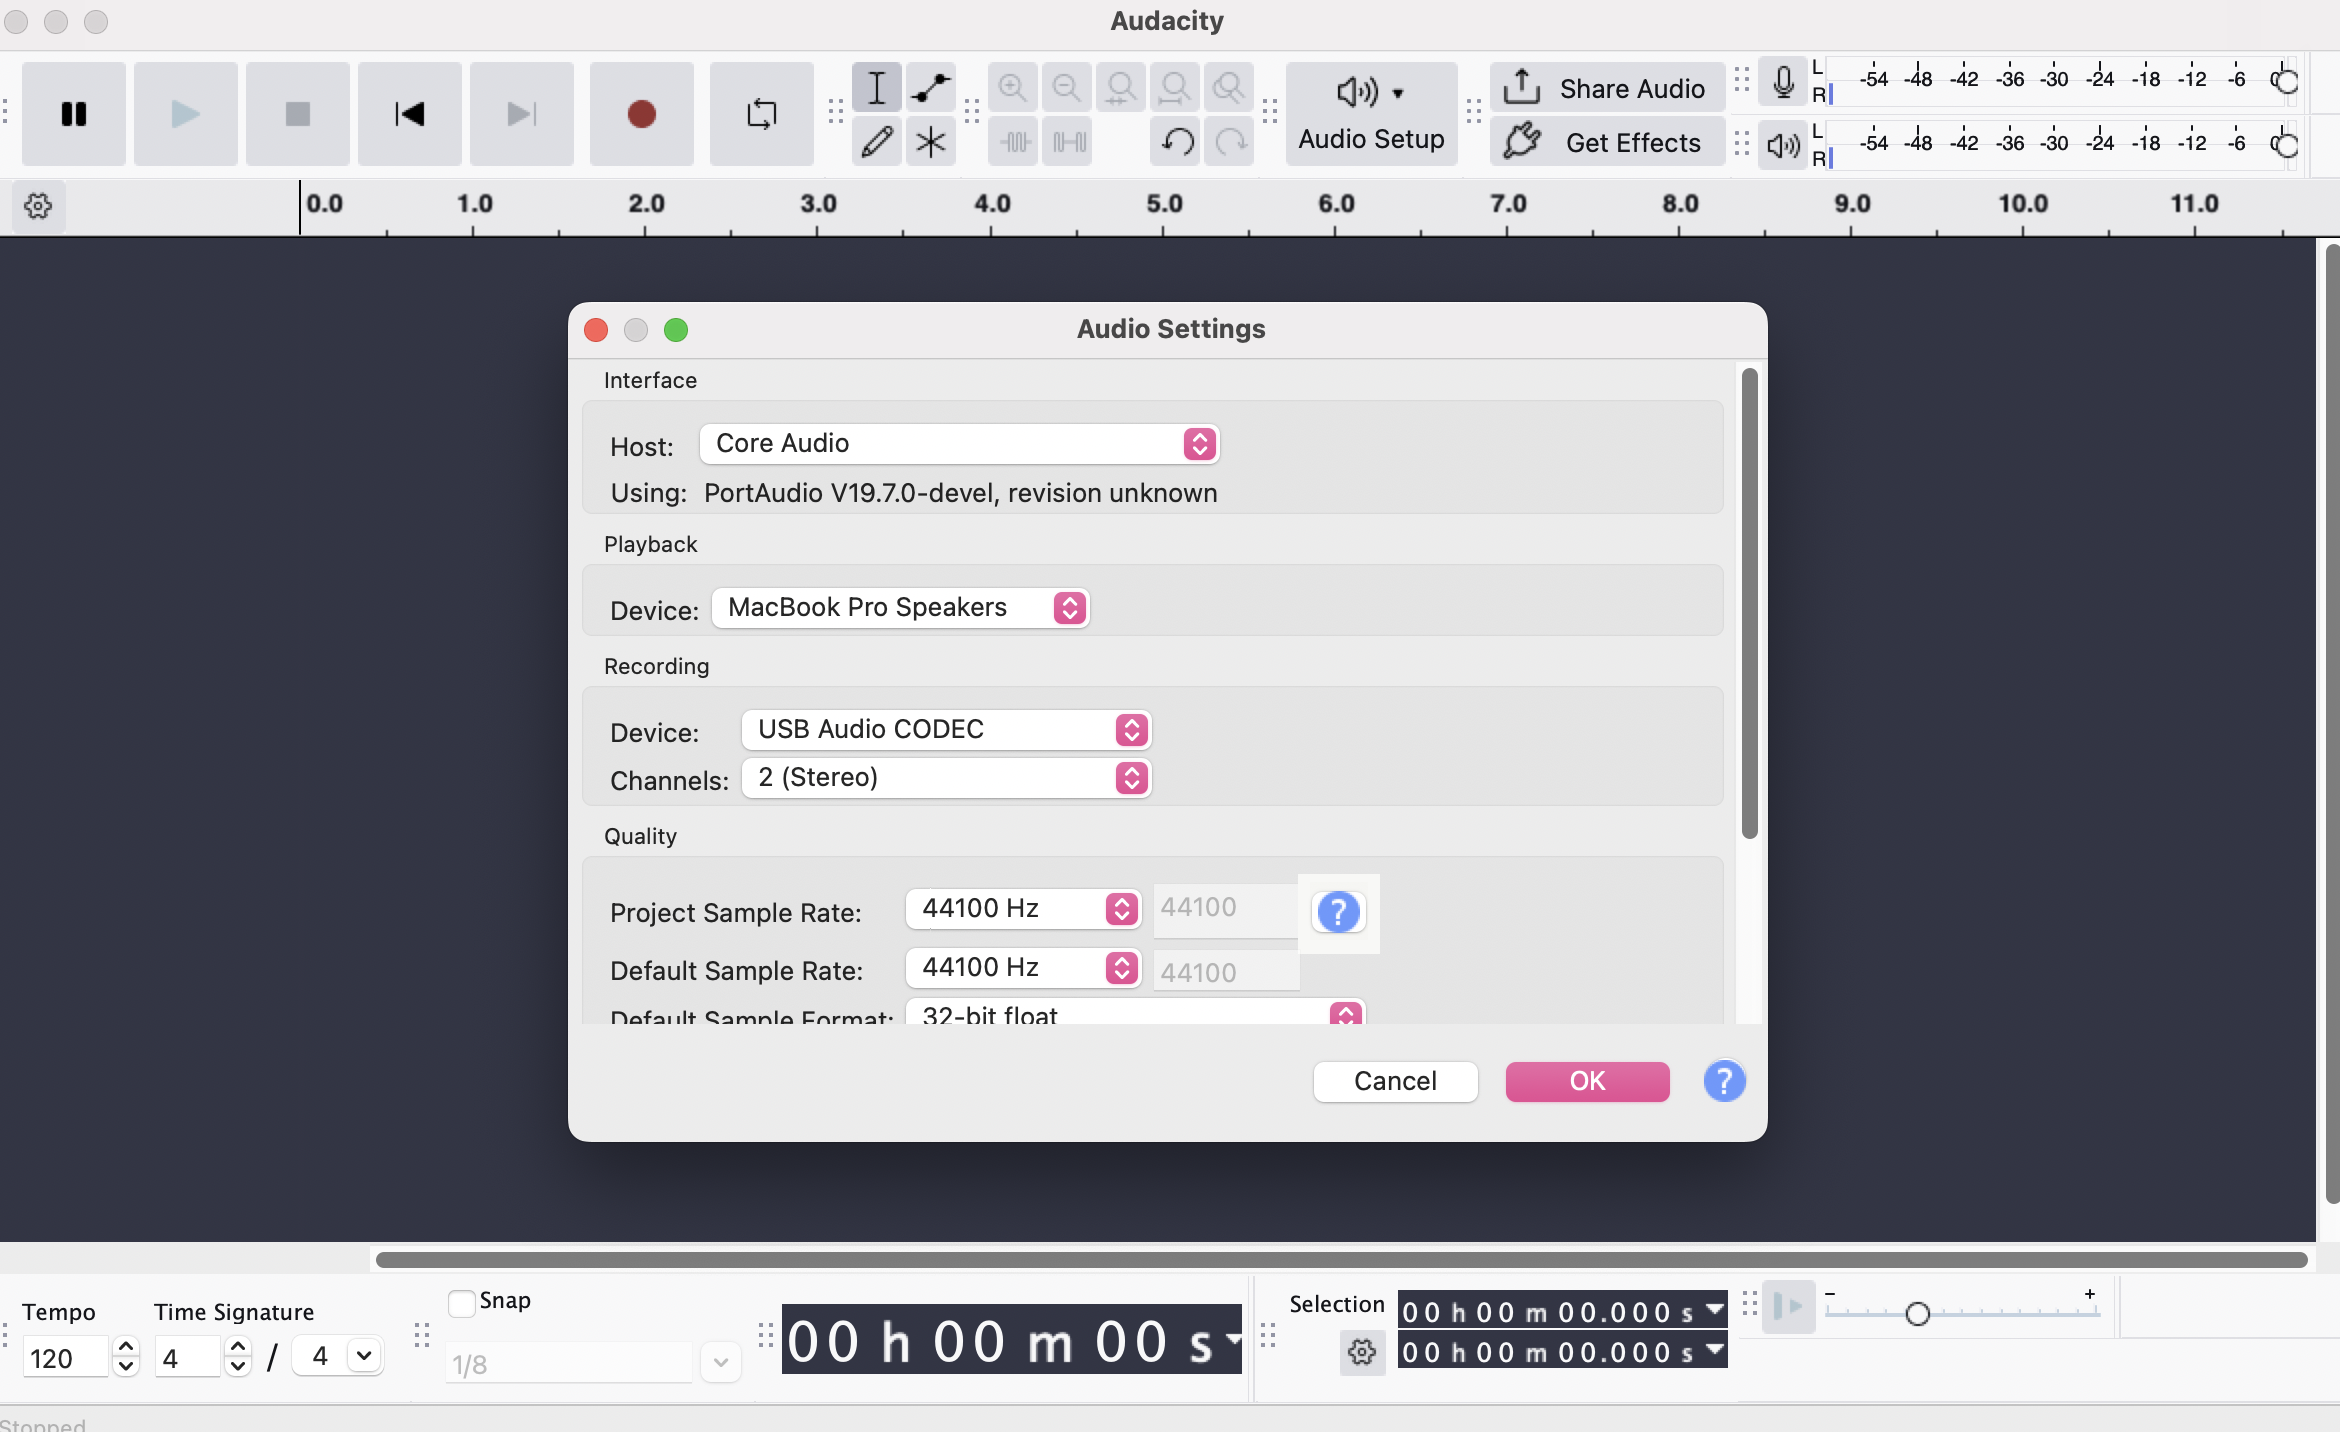
Task: Click the Record button
Action: click(641, 114)
